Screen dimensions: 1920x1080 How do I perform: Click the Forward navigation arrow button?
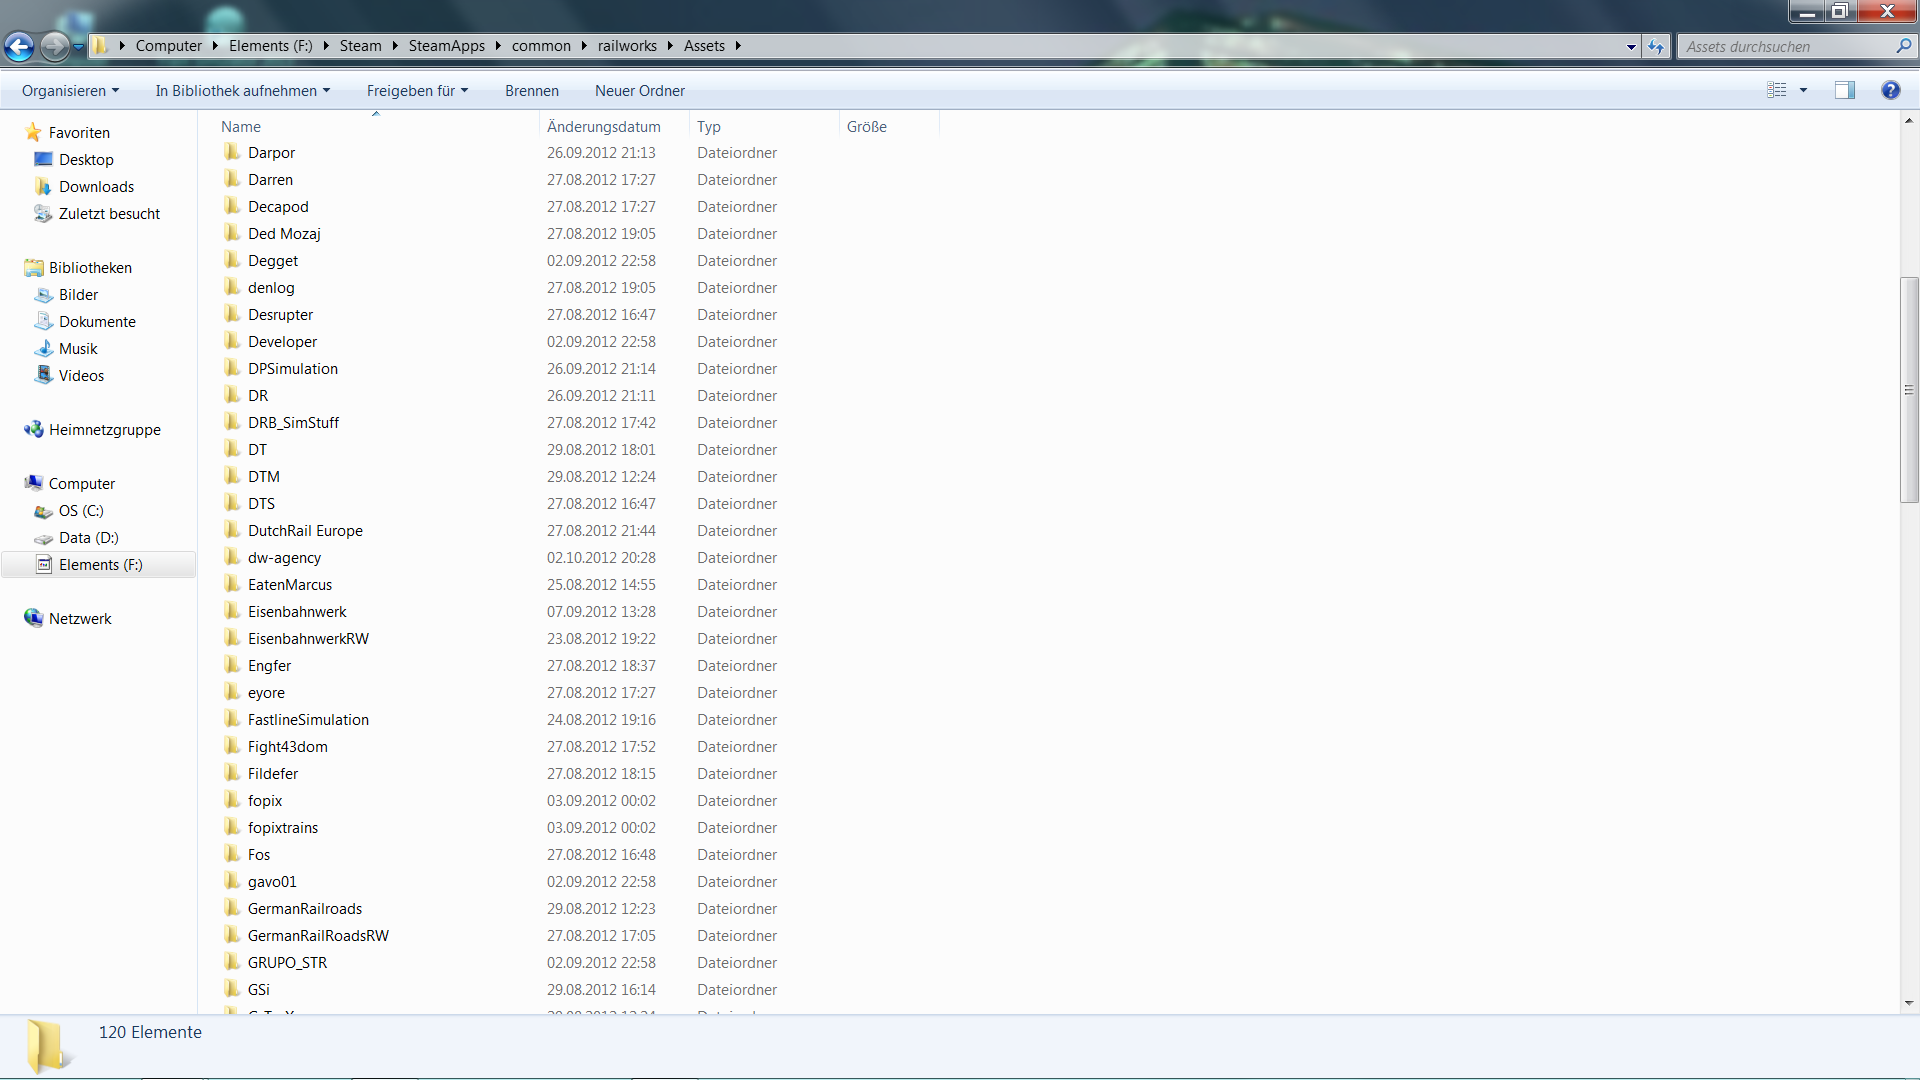55,46
